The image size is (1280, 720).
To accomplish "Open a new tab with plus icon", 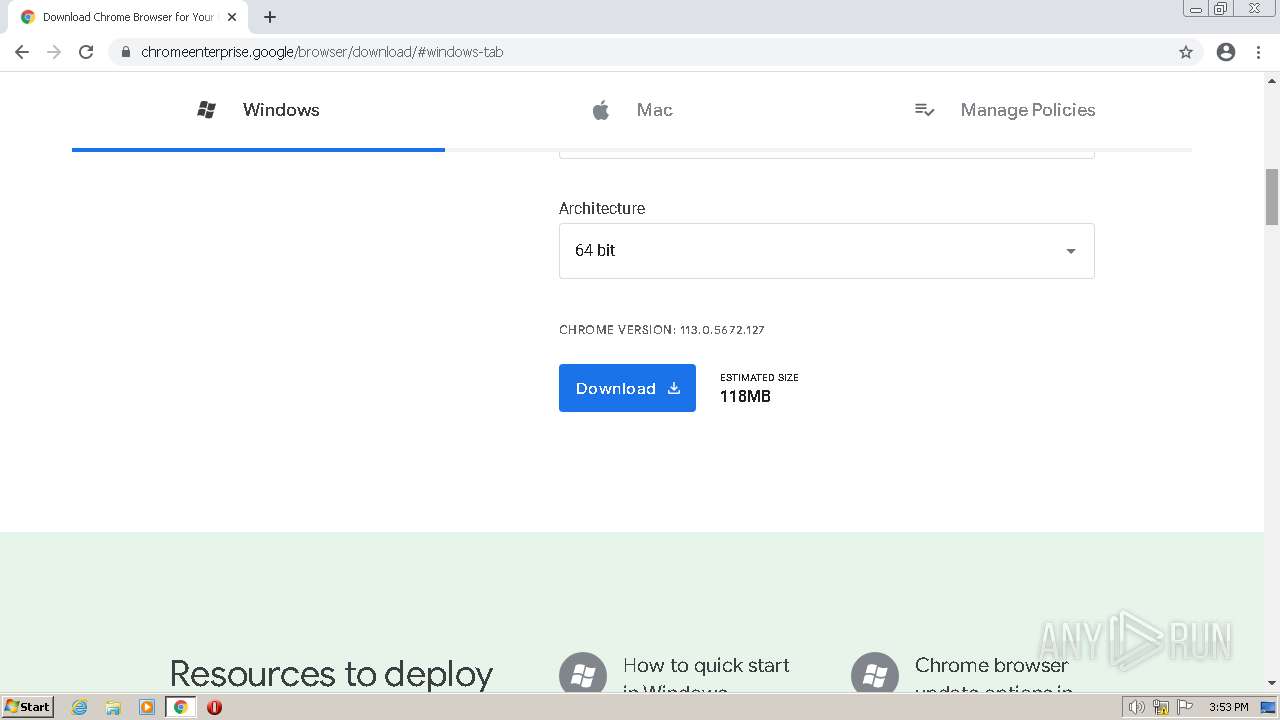I will click(x=270, y=17).
